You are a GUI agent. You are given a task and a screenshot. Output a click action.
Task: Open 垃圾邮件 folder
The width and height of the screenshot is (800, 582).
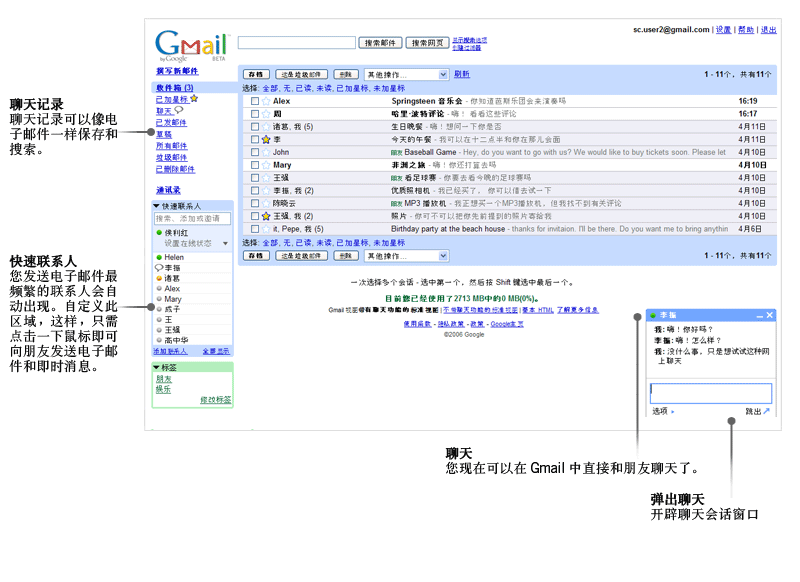(x=171, y=158)
